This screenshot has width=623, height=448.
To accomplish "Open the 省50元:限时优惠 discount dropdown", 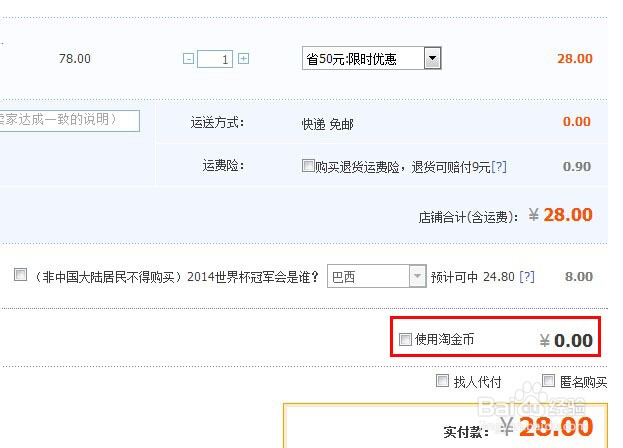I will coord(371,58).
